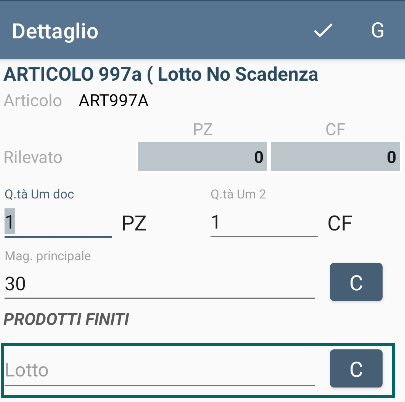Confirm with the checkmark icon

[323, 31]
